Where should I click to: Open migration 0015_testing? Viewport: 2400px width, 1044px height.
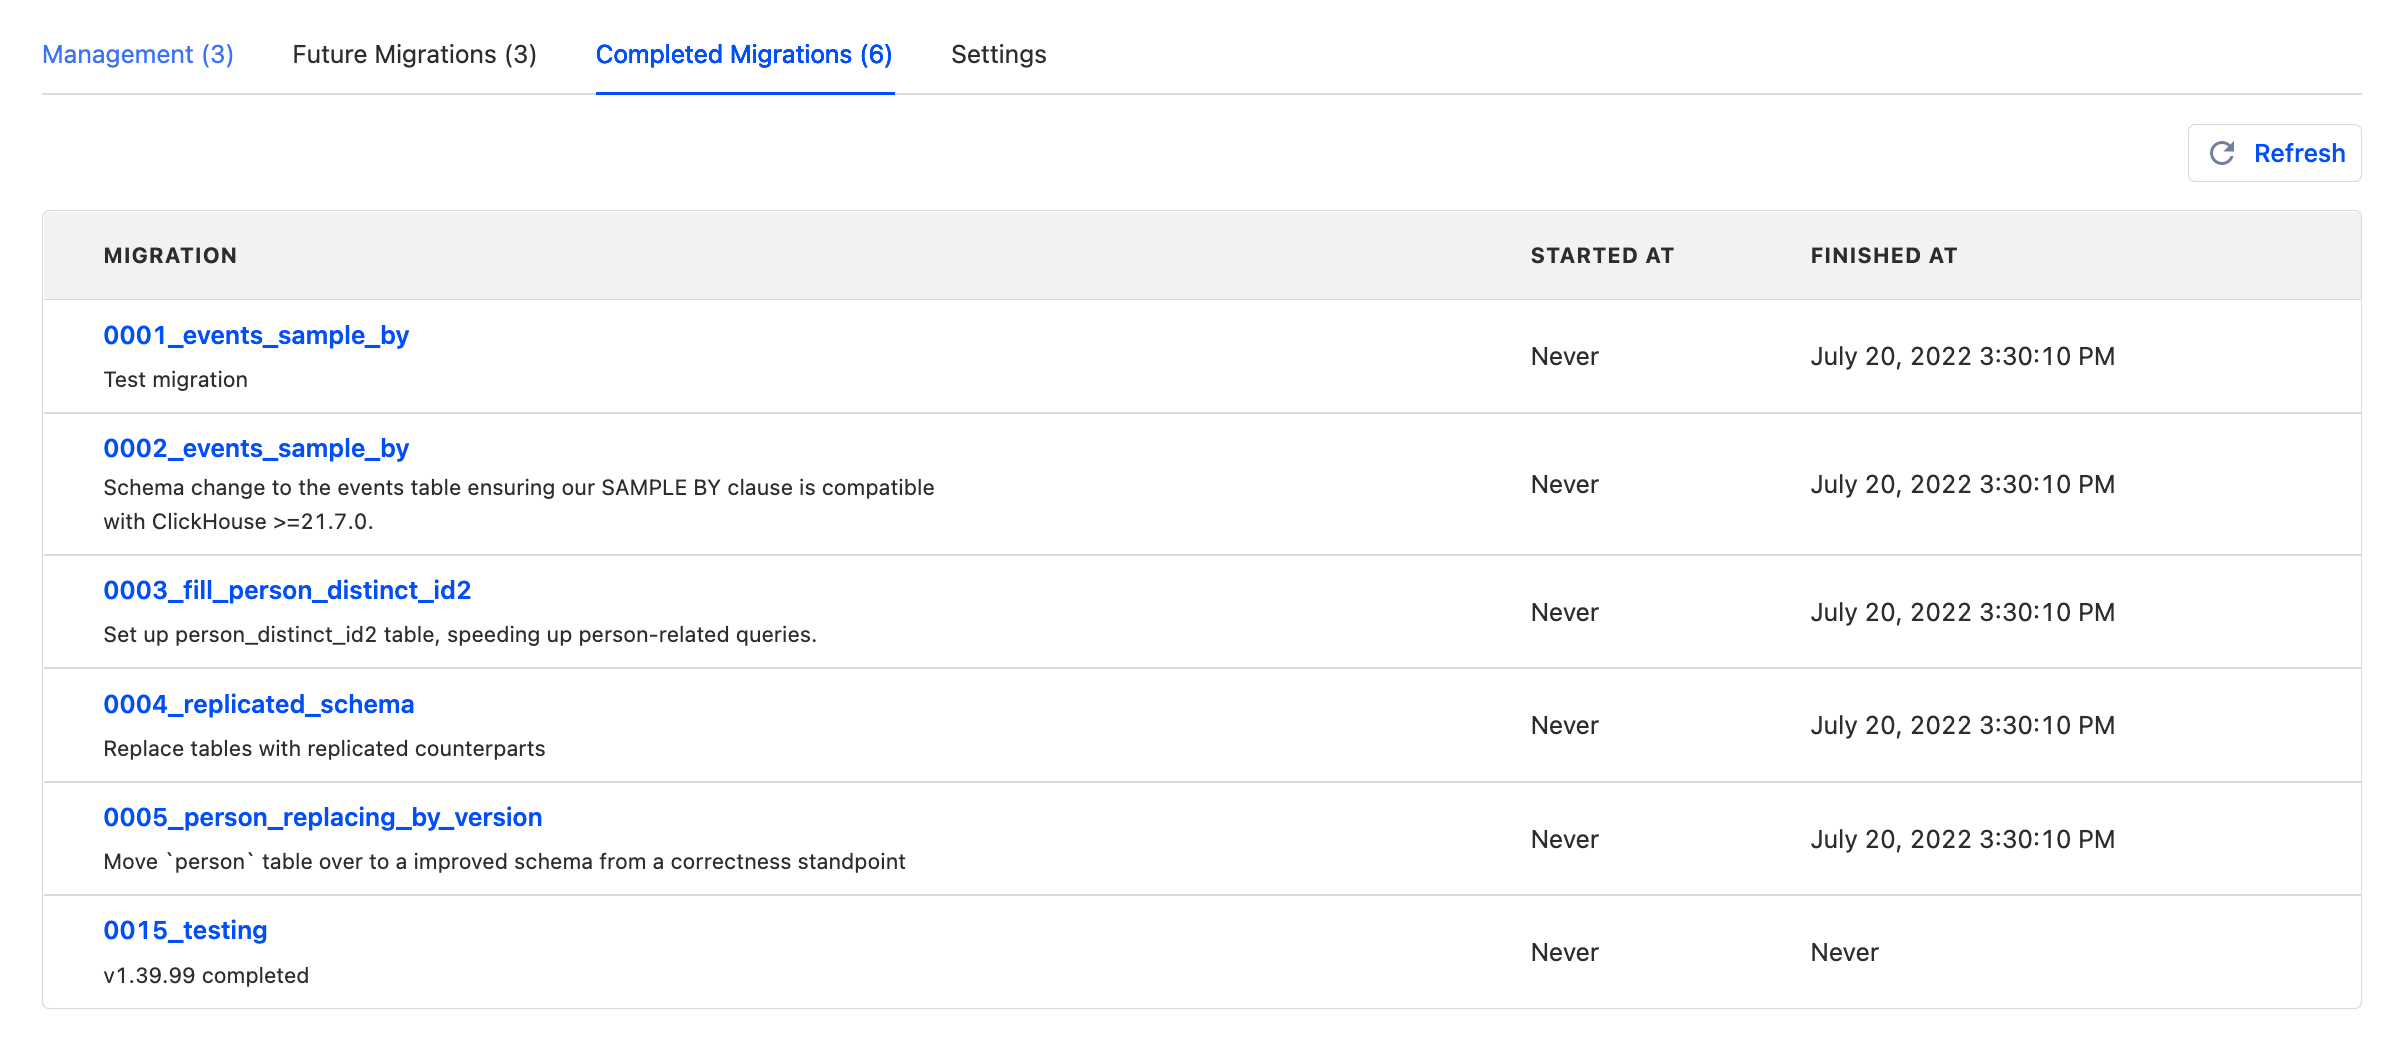(x=185, y=930)
